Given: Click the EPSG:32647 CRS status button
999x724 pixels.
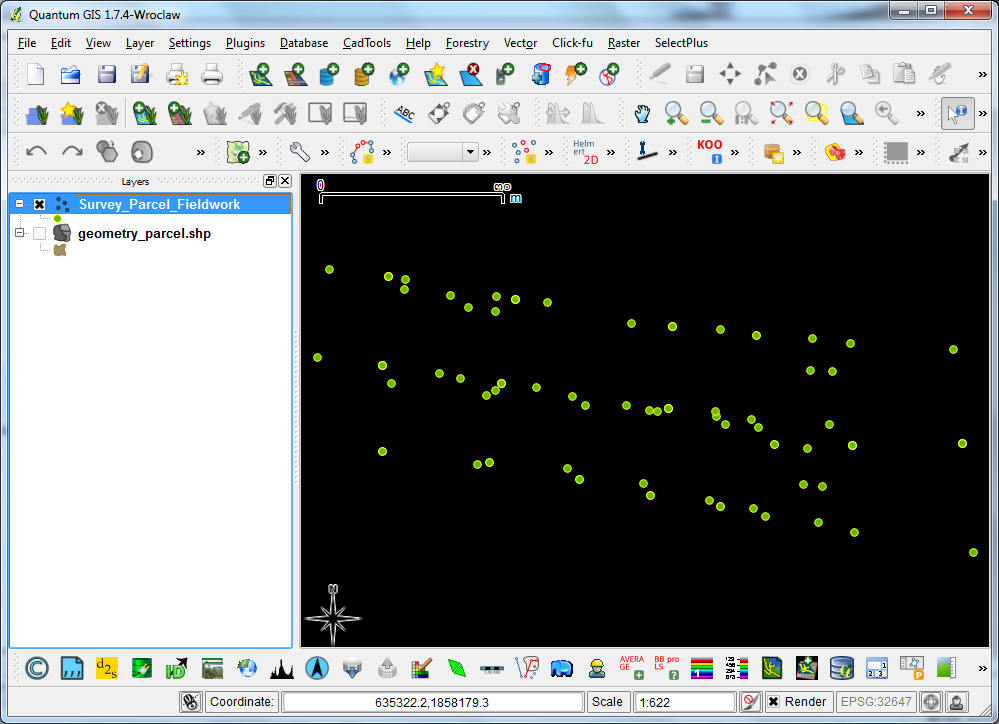Looking at the screenshot, I should coord(876,702).
